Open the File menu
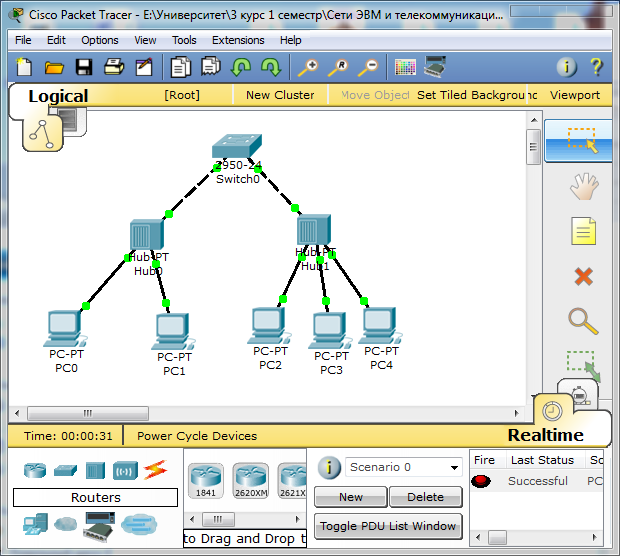This screenshot has width=620, height=556. coord(23,40)
